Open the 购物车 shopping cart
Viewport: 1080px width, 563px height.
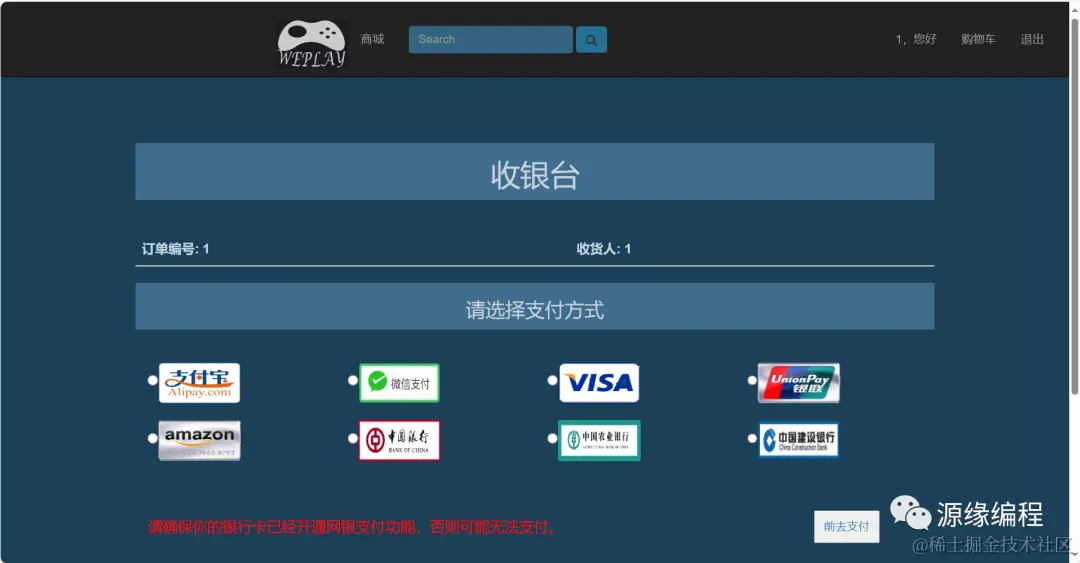[x=978, y=39]
